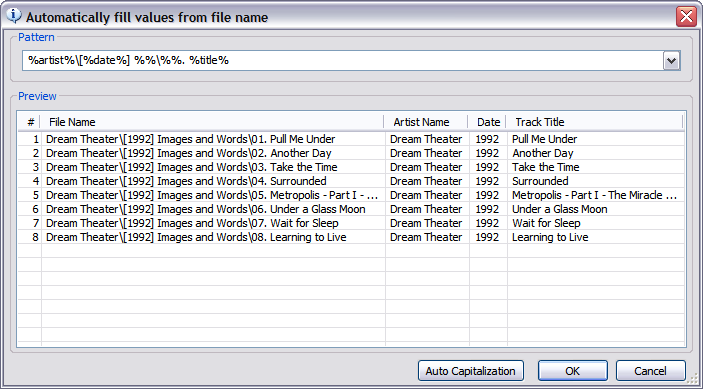Click track title 'Metropolis - Part I - The Miracle'
Image resolution: width=703 pixels, height=389 pixels.
point(595,195)
